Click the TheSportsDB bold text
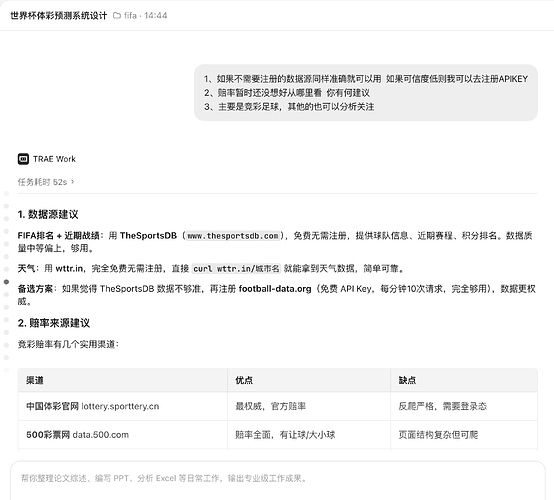The image size is (554, 500). [x=148, y=236]
